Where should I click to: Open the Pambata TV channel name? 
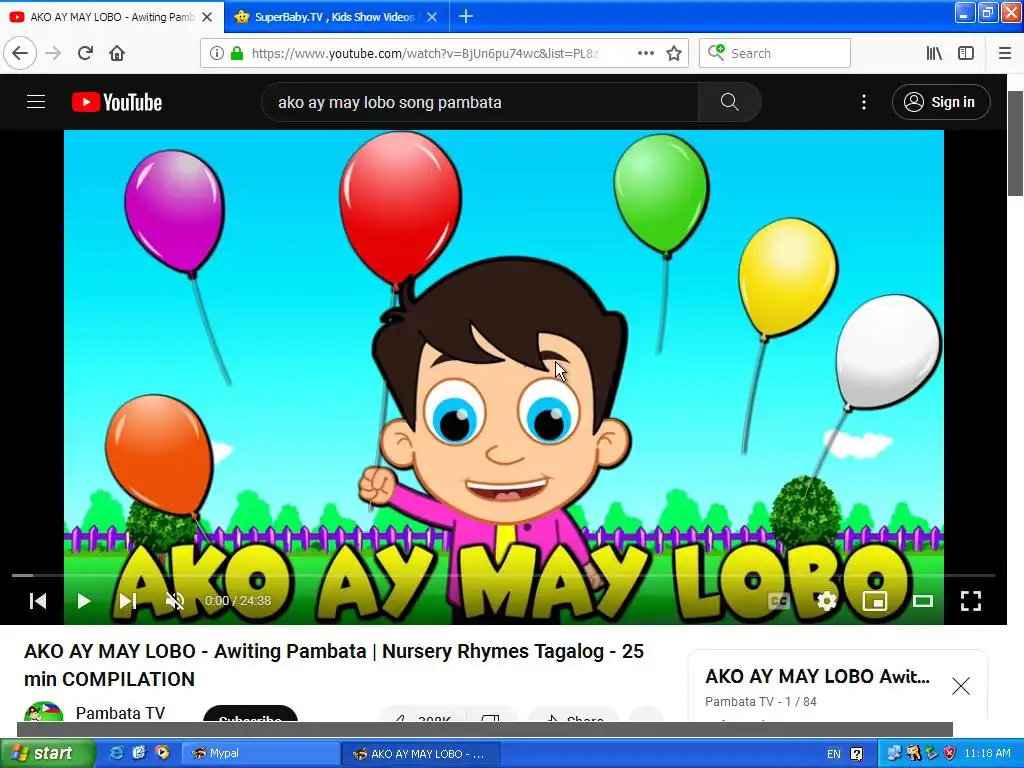coord(120,712)
